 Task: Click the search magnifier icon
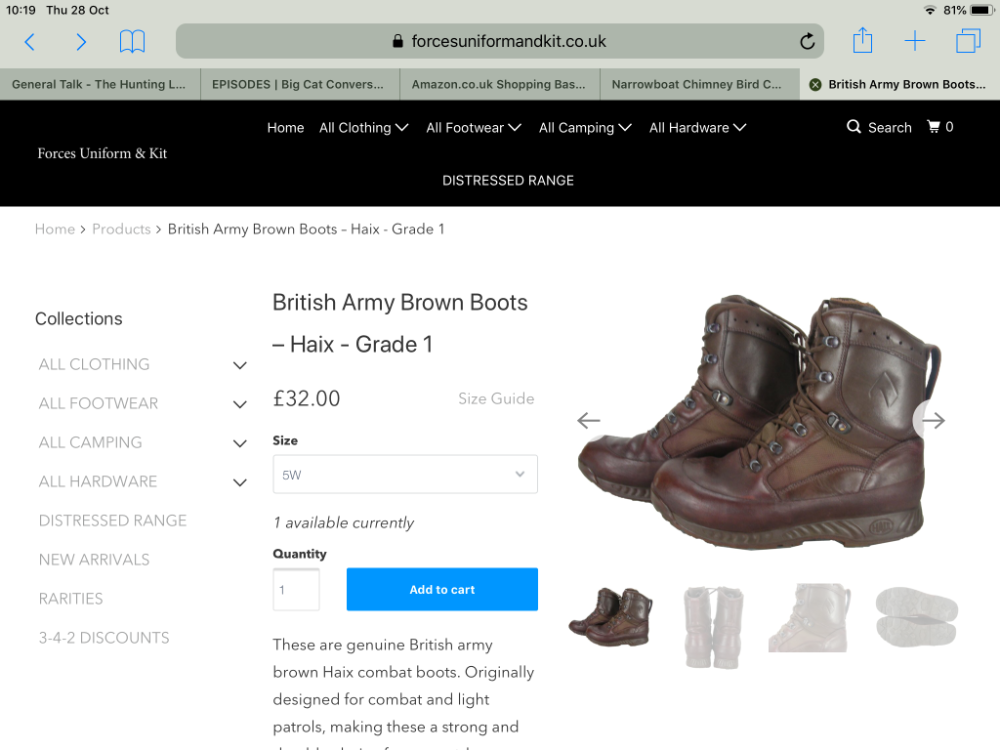[x=853, y=127]
